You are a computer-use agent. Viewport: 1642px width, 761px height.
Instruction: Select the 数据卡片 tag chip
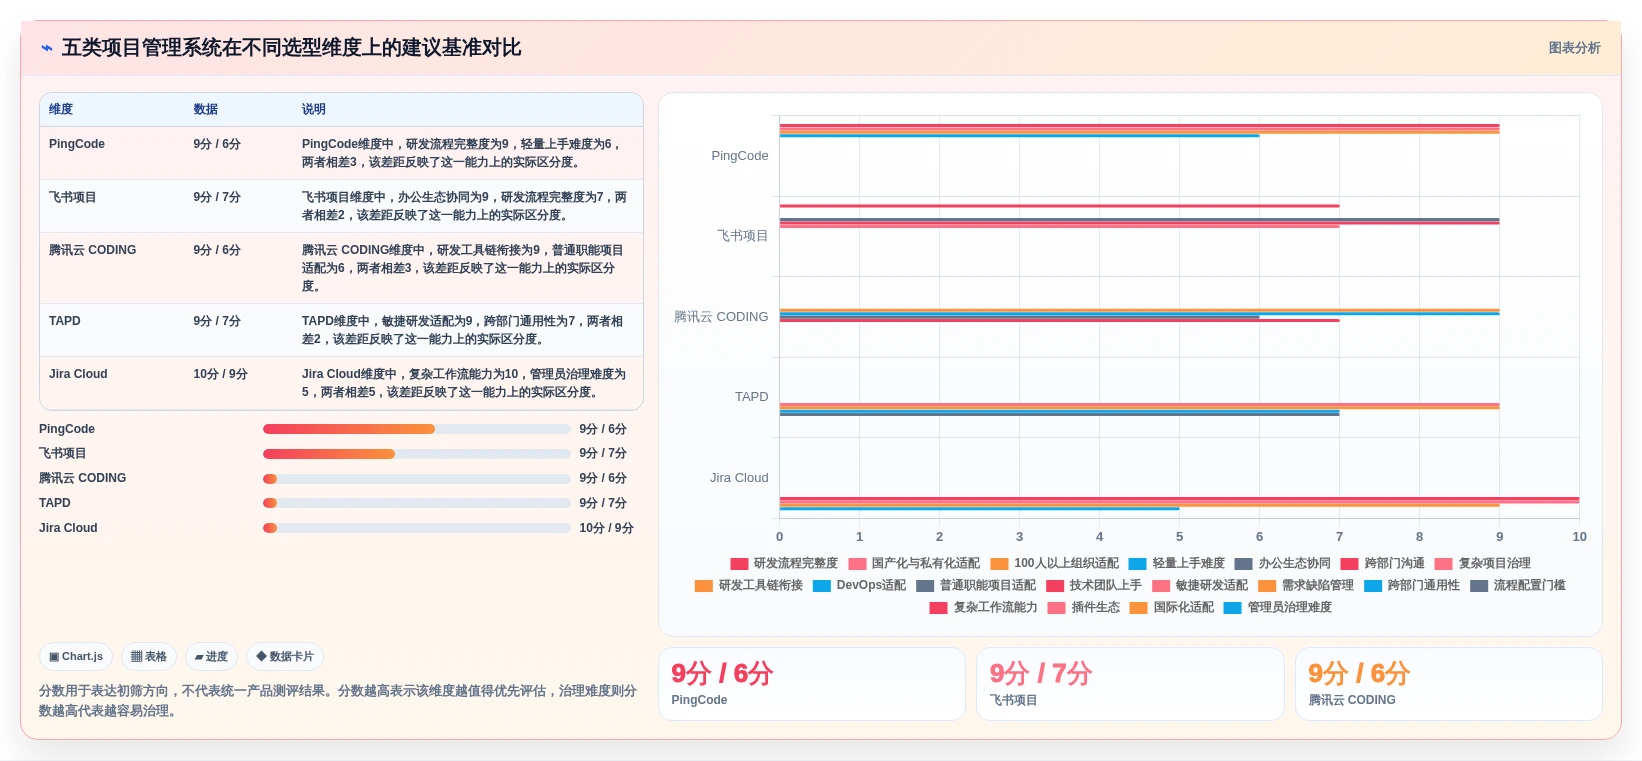click(285, 657)
